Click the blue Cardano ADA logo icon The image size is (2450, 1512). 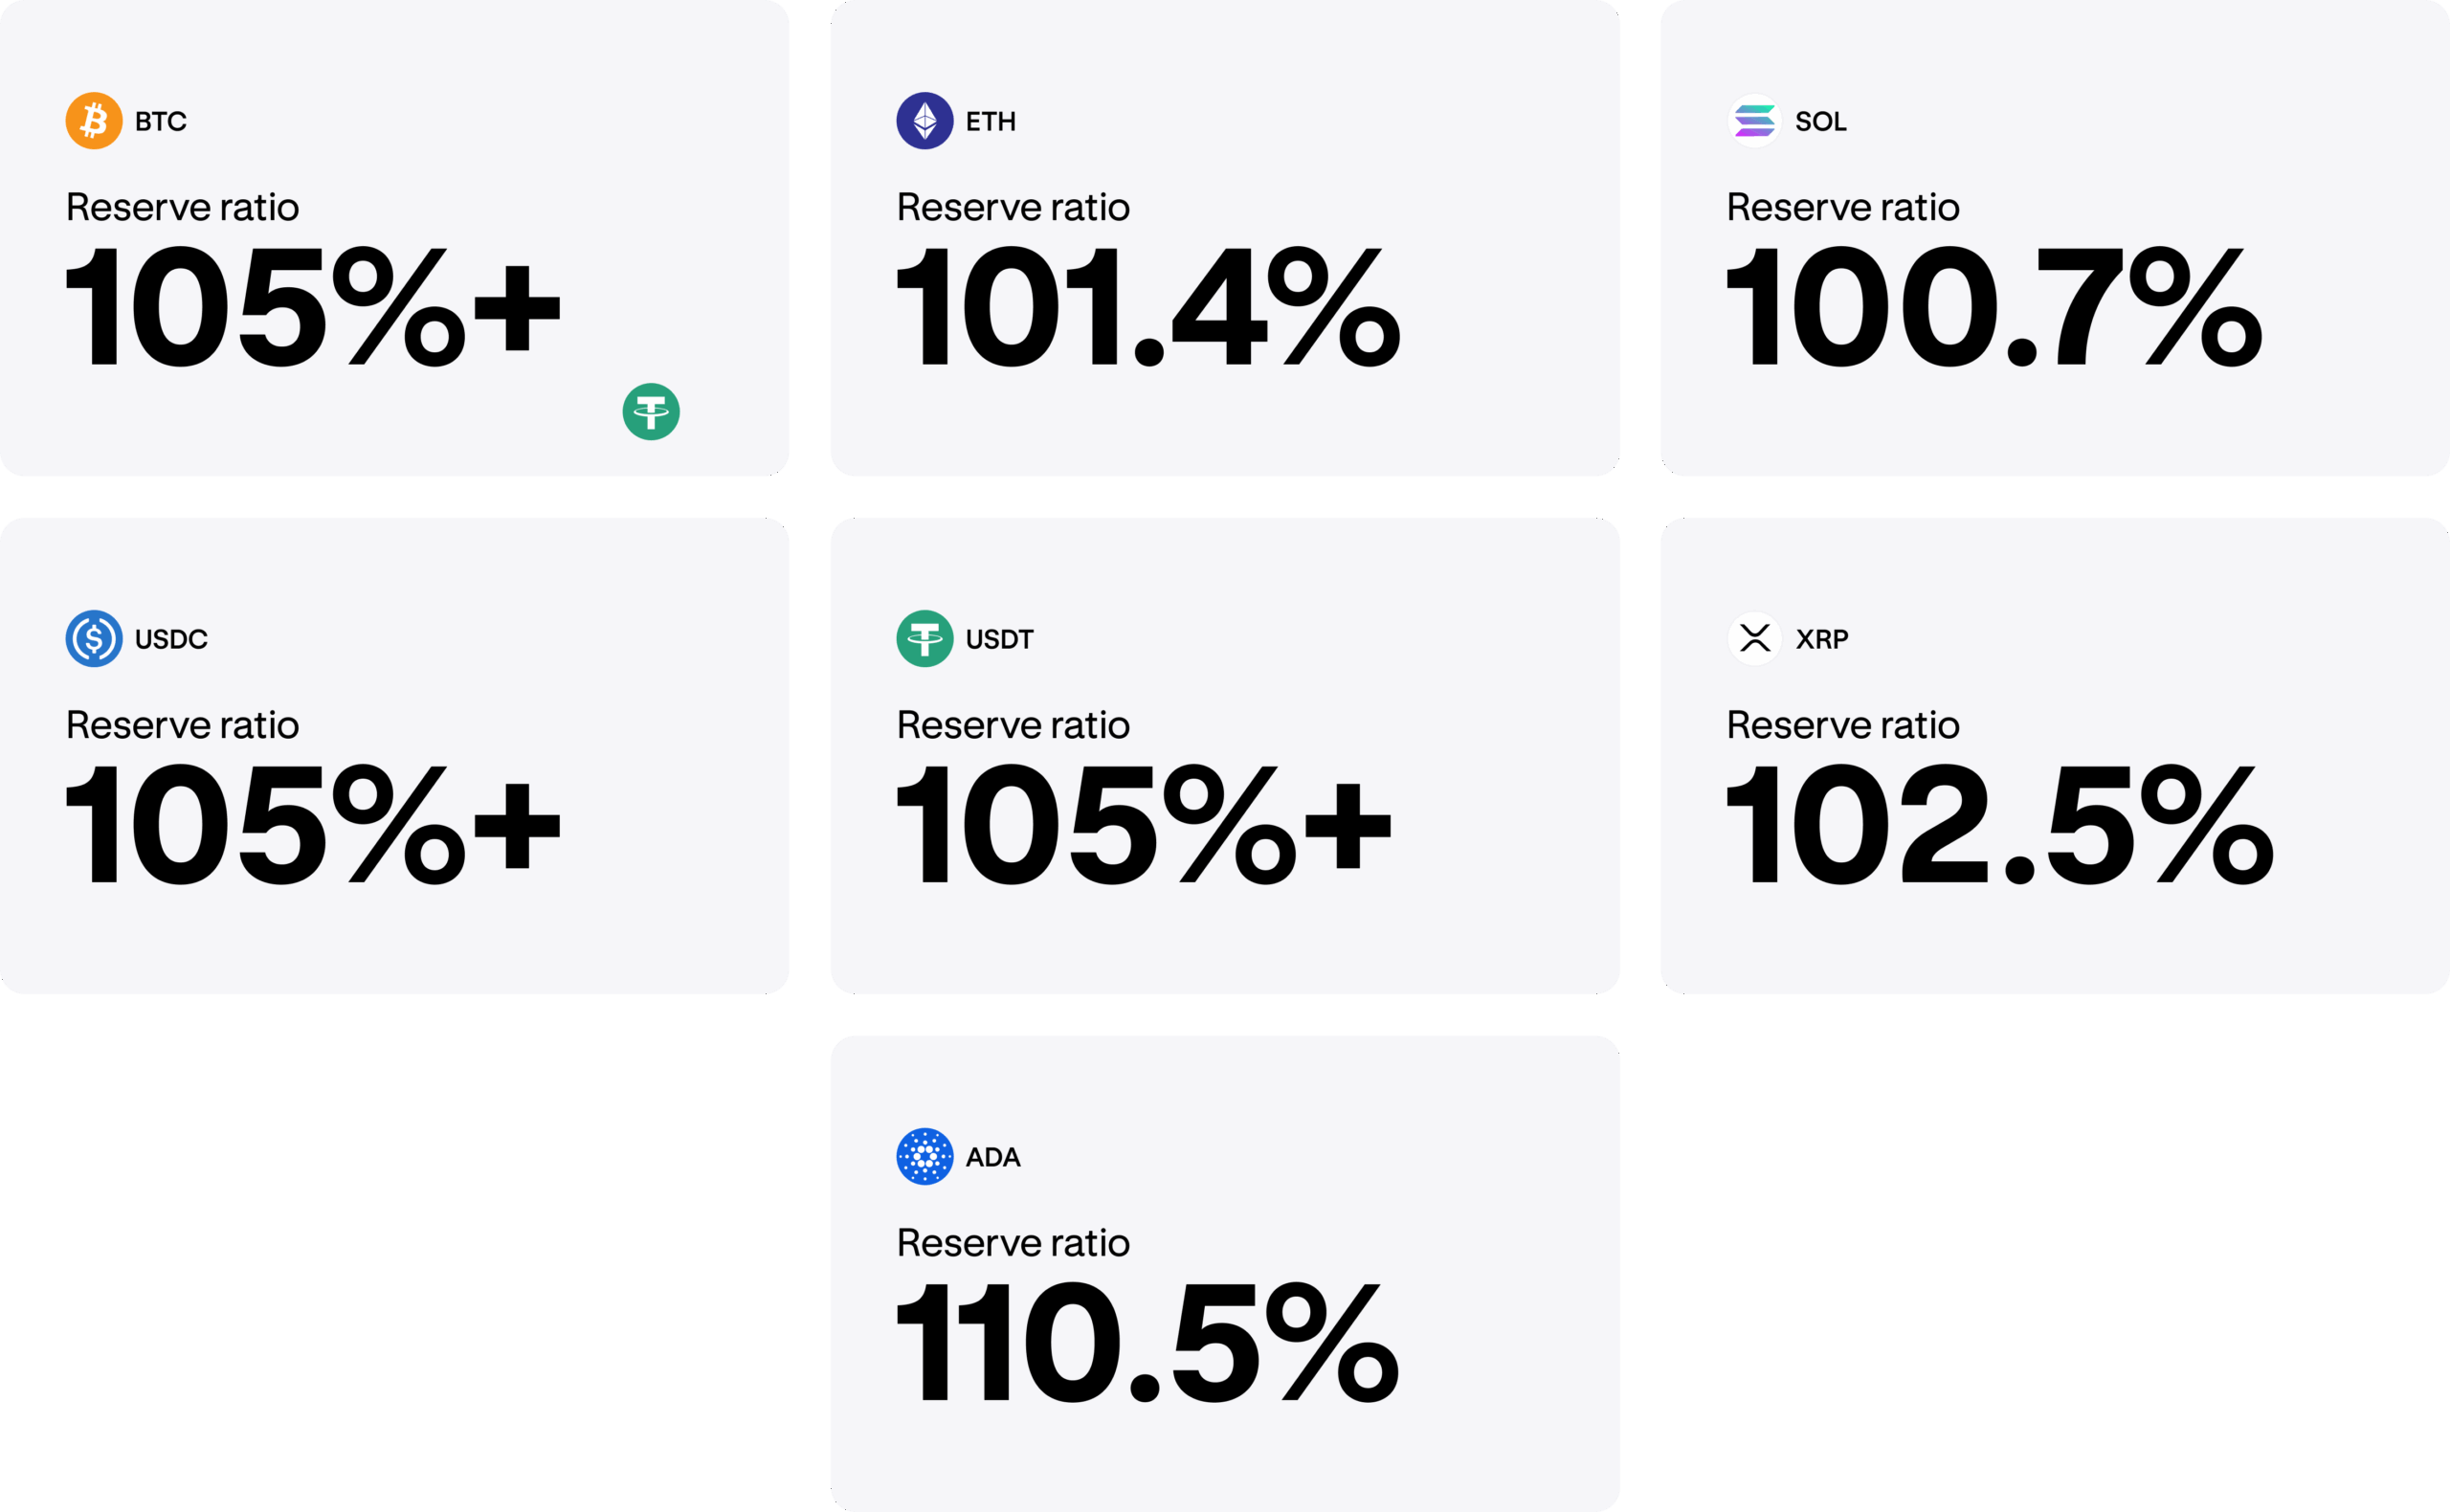pos(924,1156)
